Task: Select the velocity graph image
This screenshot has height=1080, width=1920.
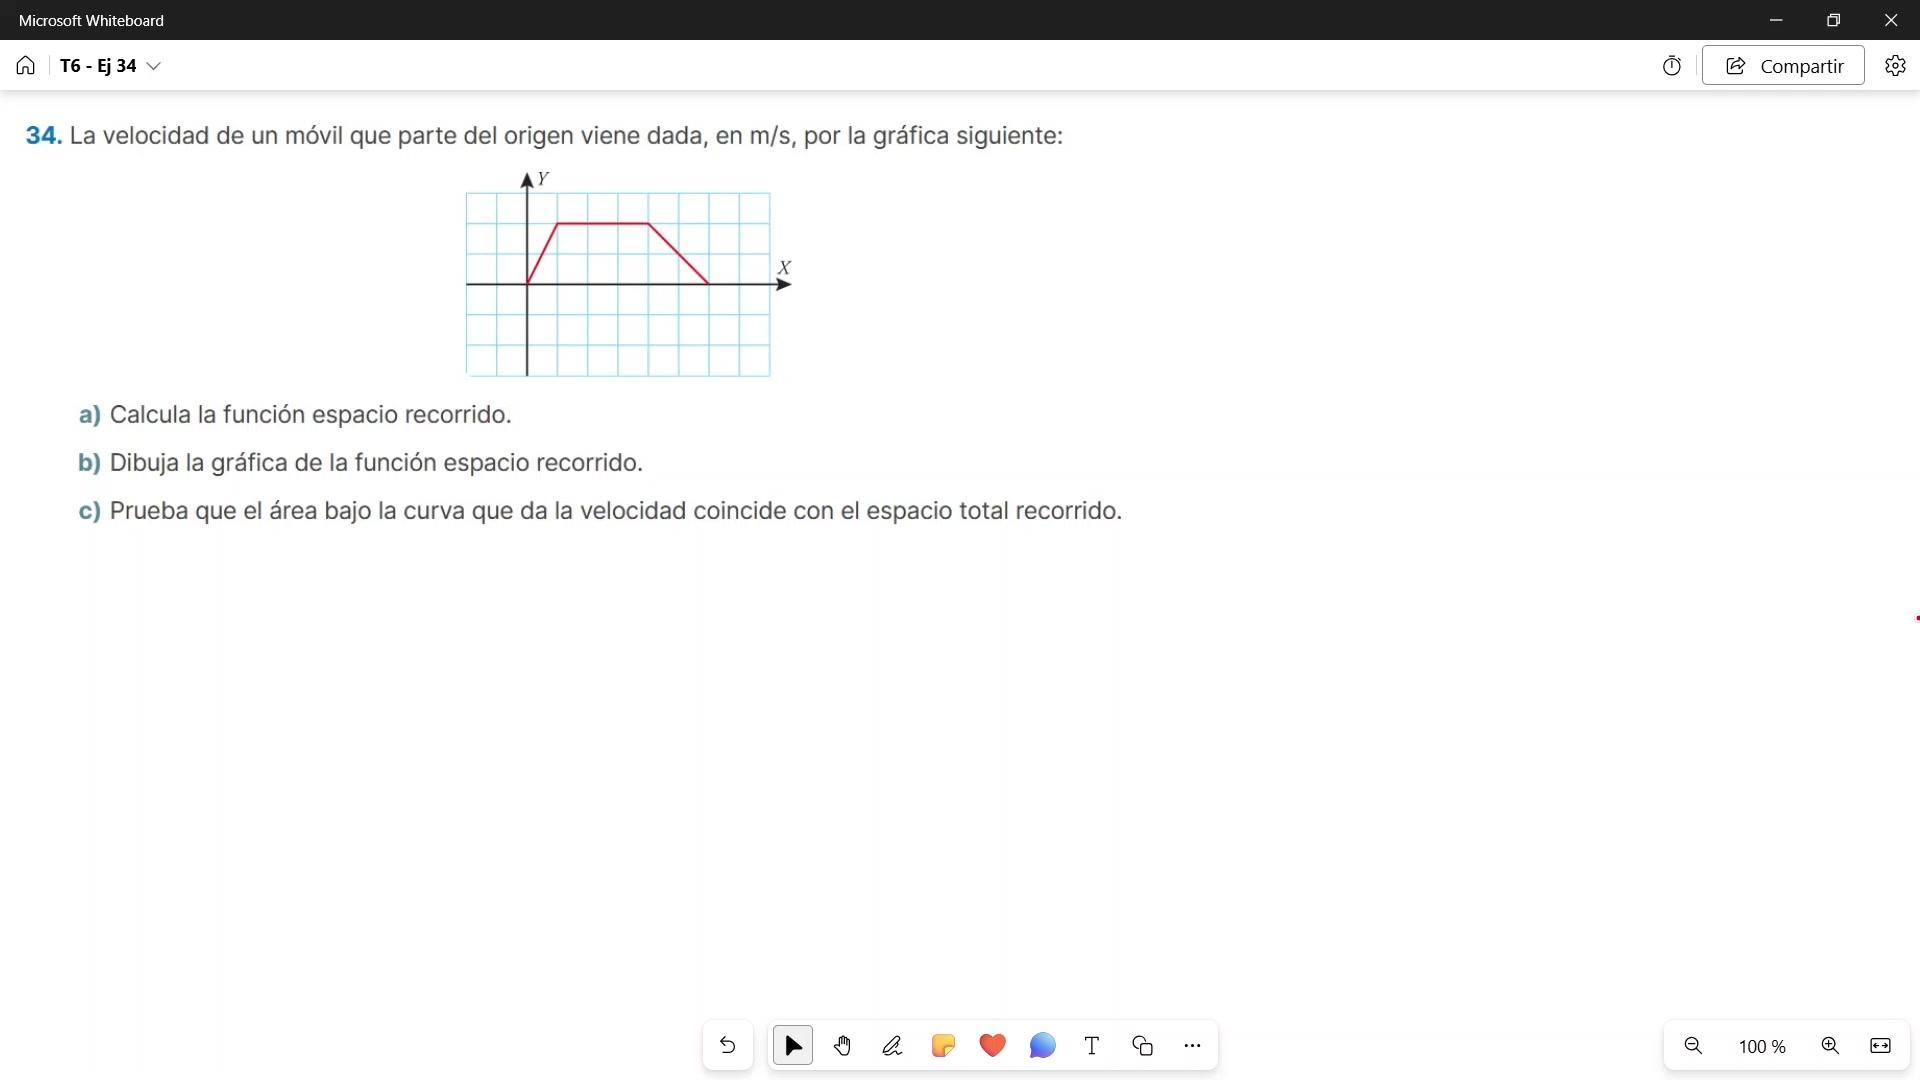Action: point(628,275)
